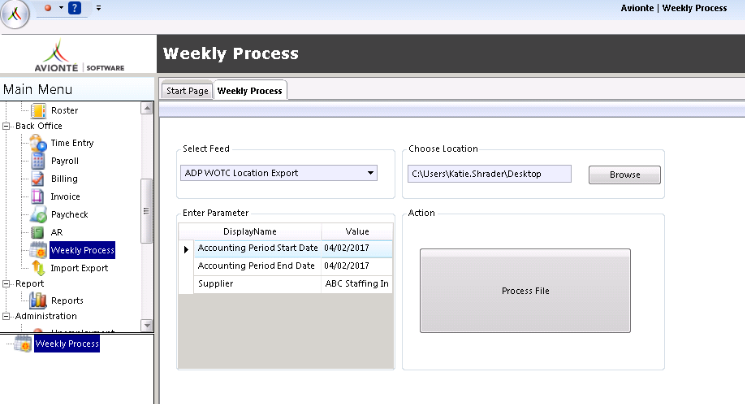Edit the Start Date value 04/02/2017

tap(357, 248)
